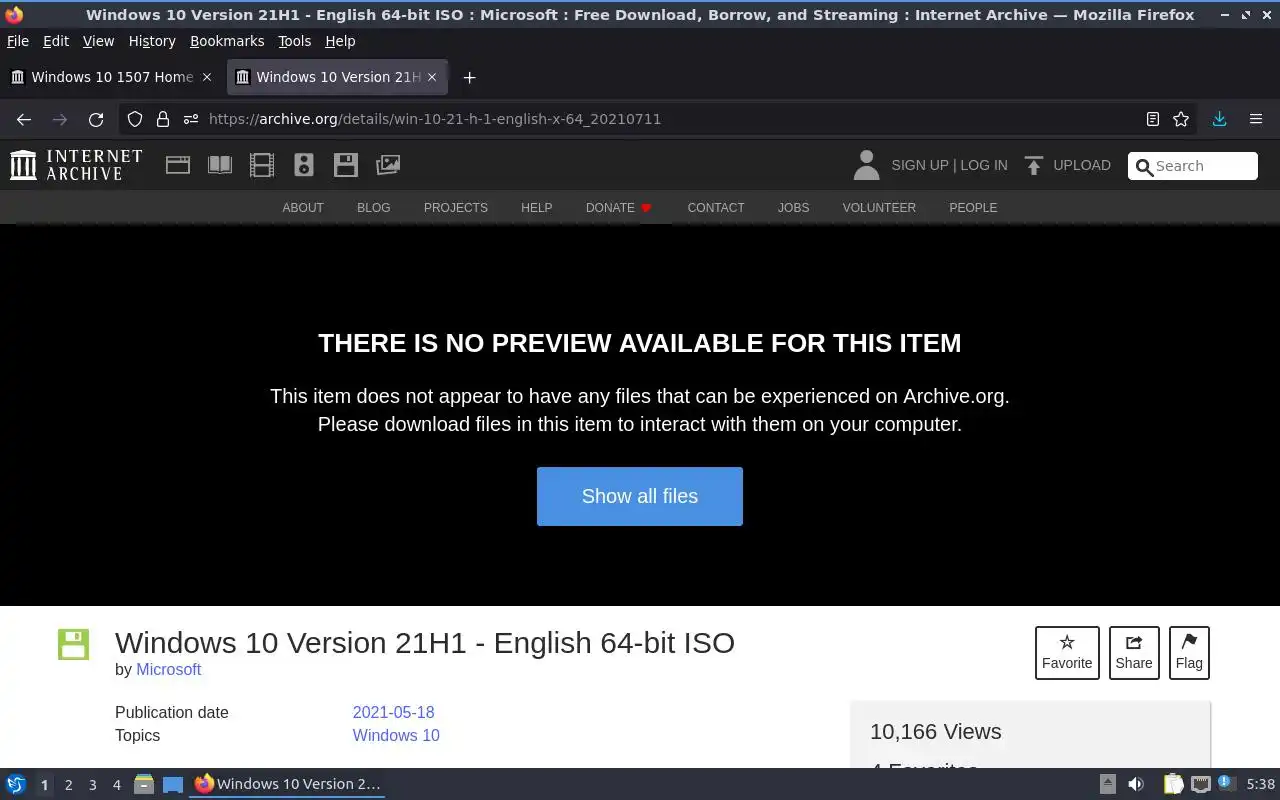The width and height of the screenshot is (1280, 800).
Task: Switch to the Windows 10 1507 Home tab
Action: [112, 77]
